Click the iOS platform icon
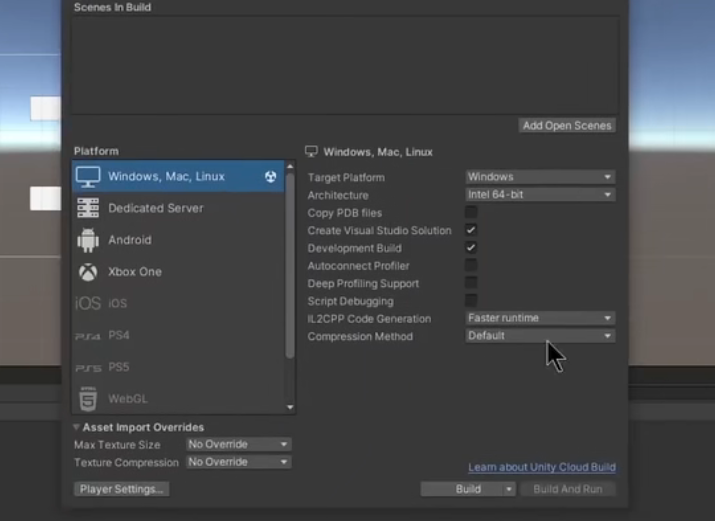The image size is (715, 521). pos(88,303)
